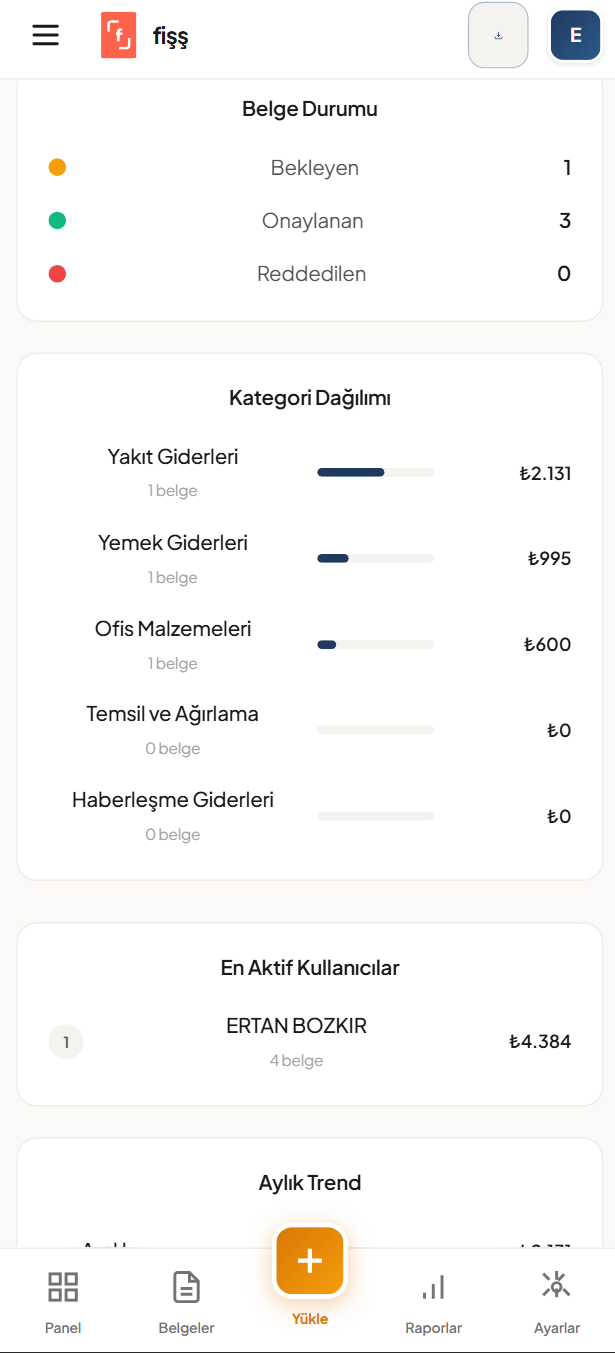
Task: Click the Yakıt Giderleri progress bar
Action: click(x=375, y=471)
